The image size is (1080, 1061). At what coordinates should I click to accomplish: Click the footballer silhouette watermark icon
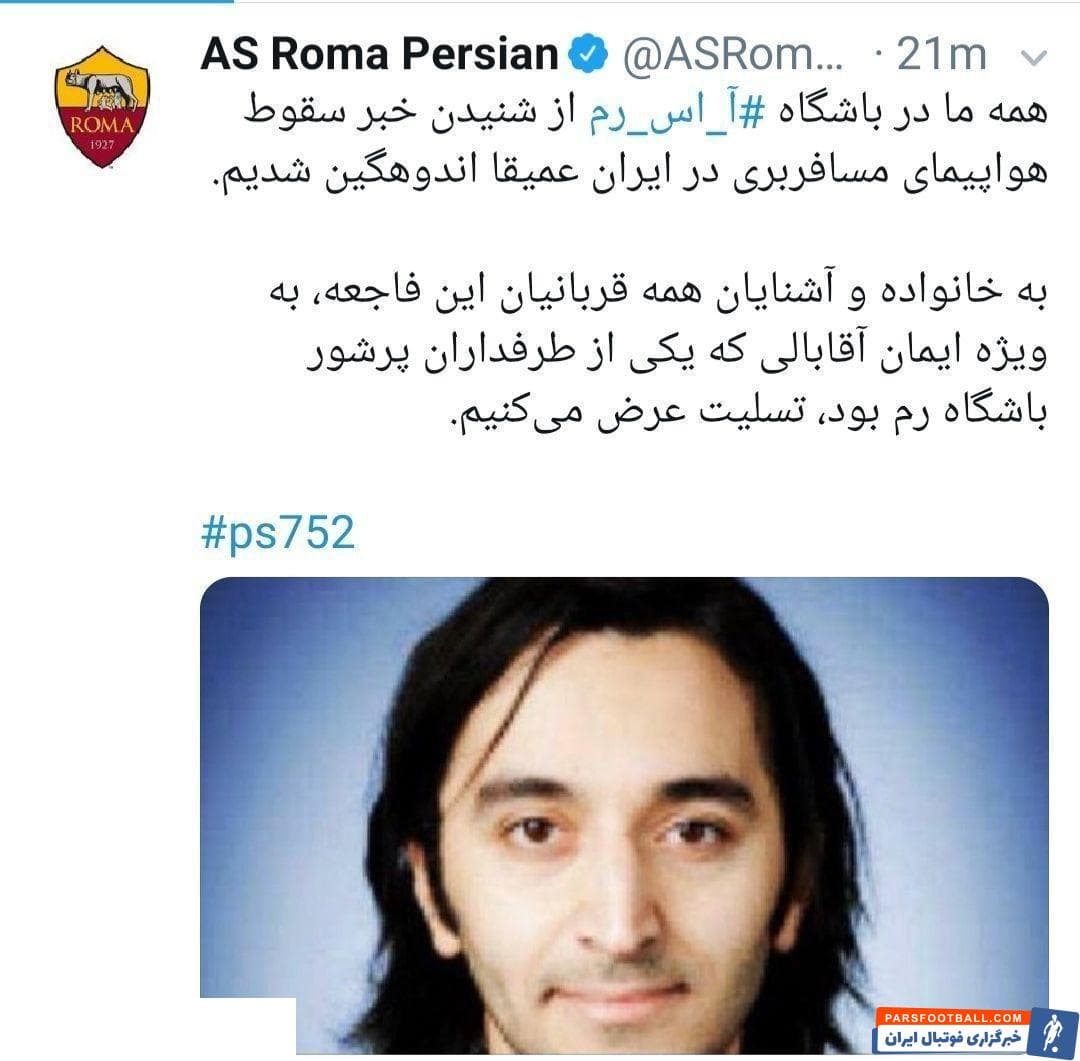click(1051, 1032)
